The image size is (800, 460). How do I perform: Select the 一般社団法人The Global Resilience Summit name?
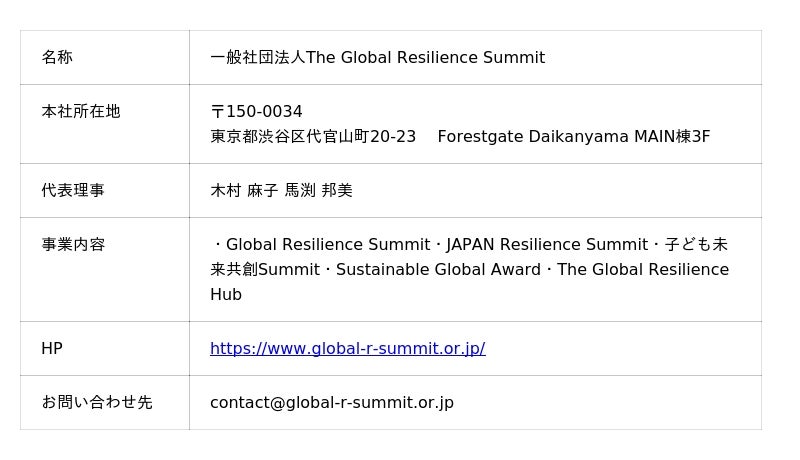(x=377, y=58)
